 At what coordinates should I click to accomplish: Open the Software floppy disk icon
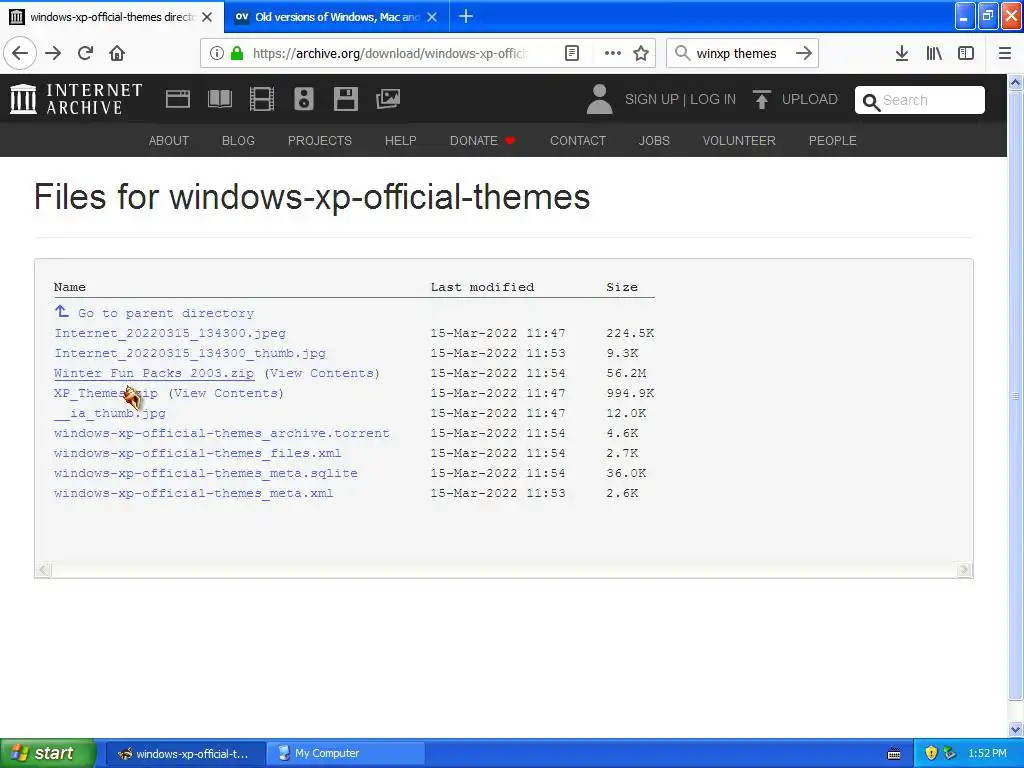[x=345, y=99]
